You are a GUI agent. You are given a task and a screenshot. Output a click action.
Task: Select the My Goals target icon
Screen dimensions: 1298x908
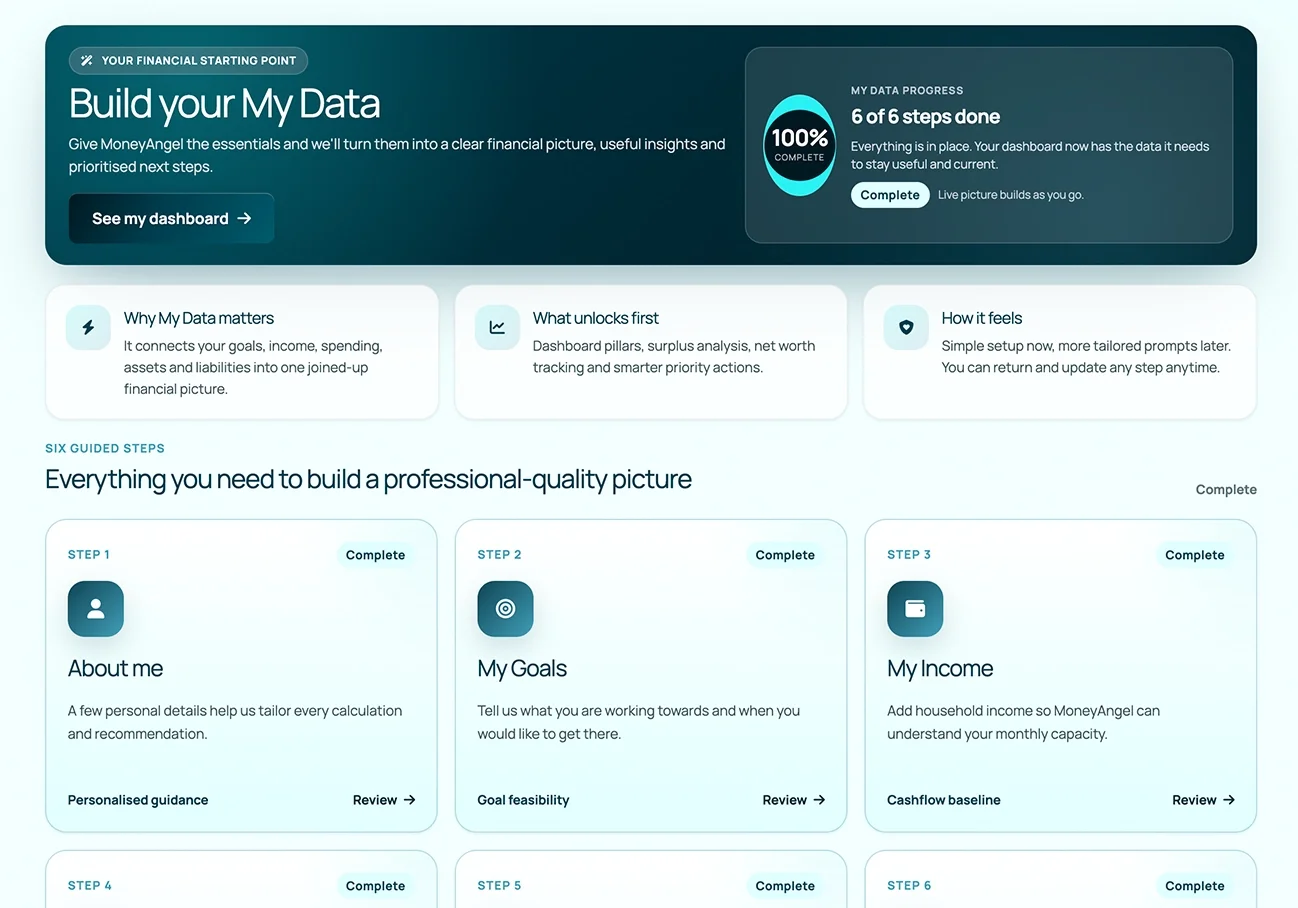point(506,609)
